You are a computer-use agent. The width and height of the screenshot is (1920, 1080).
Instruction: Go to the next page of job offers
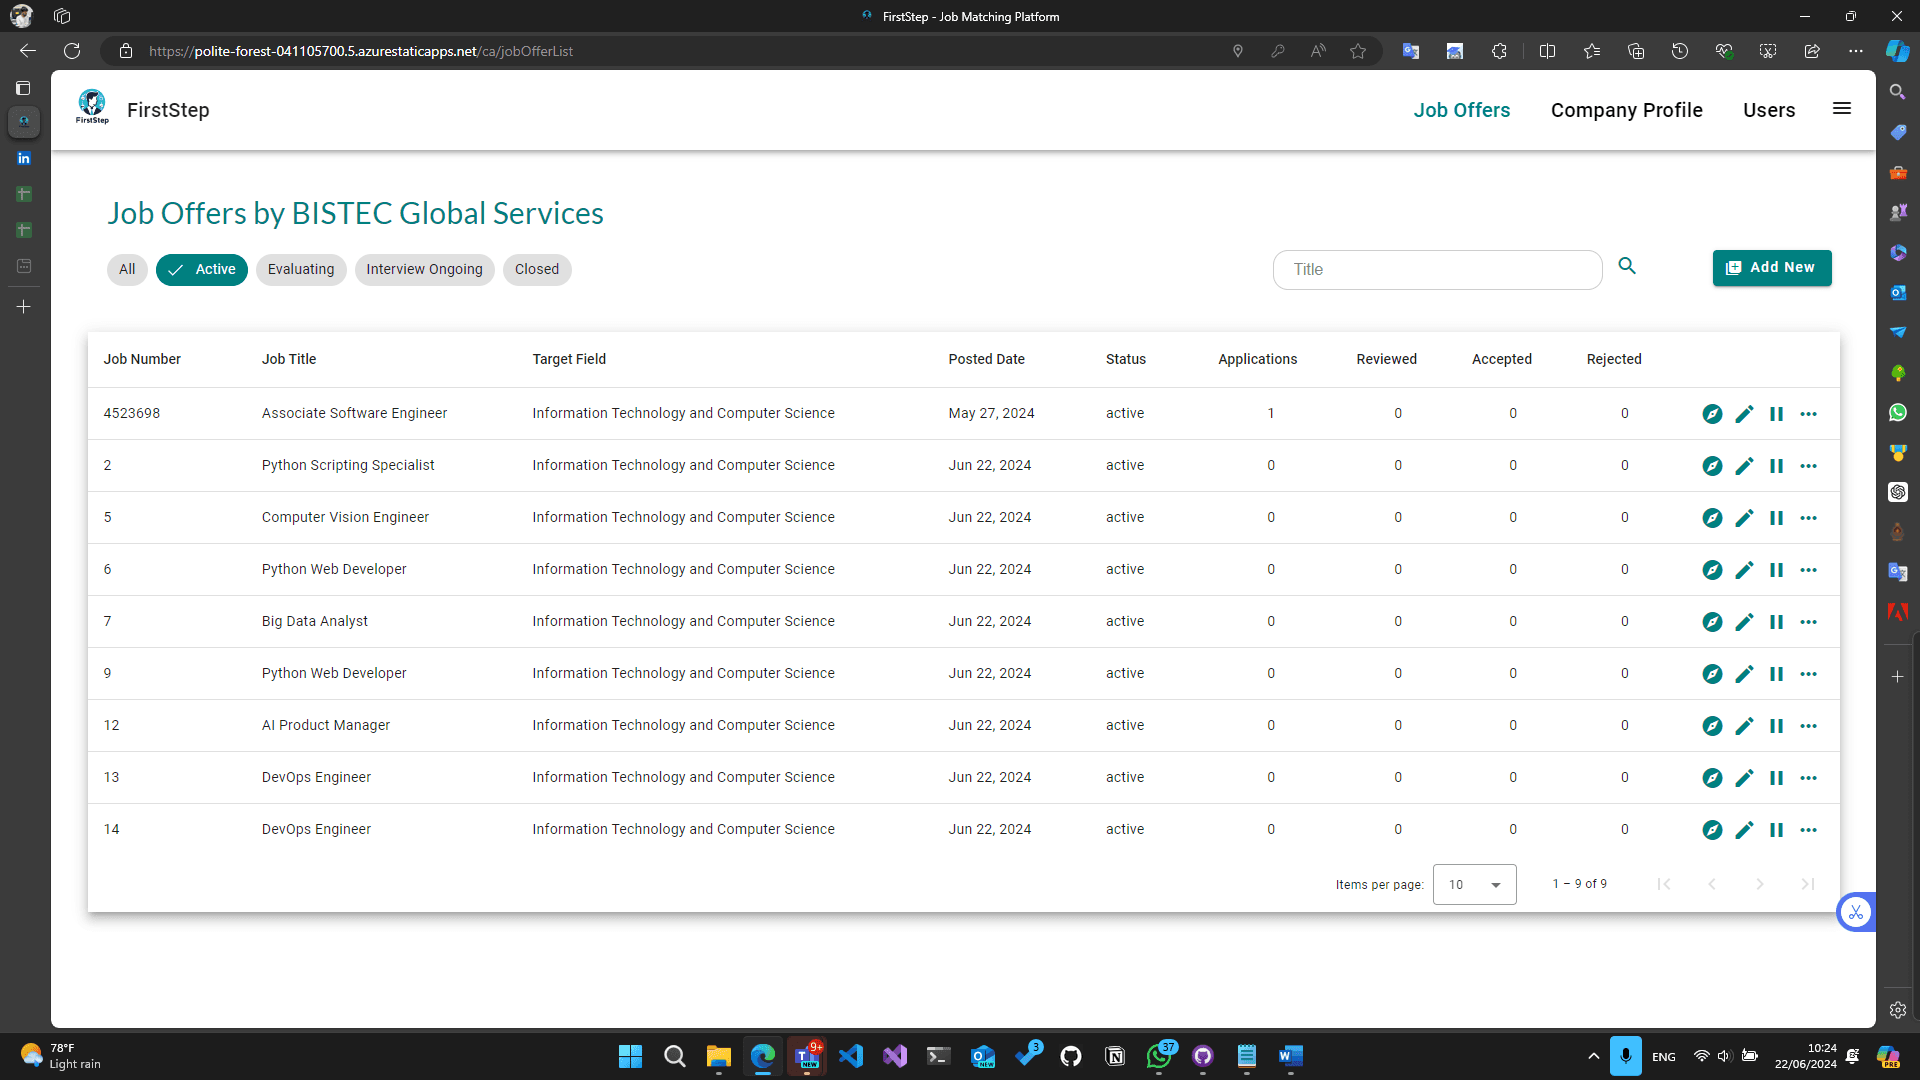click(x=1760, y=884)
